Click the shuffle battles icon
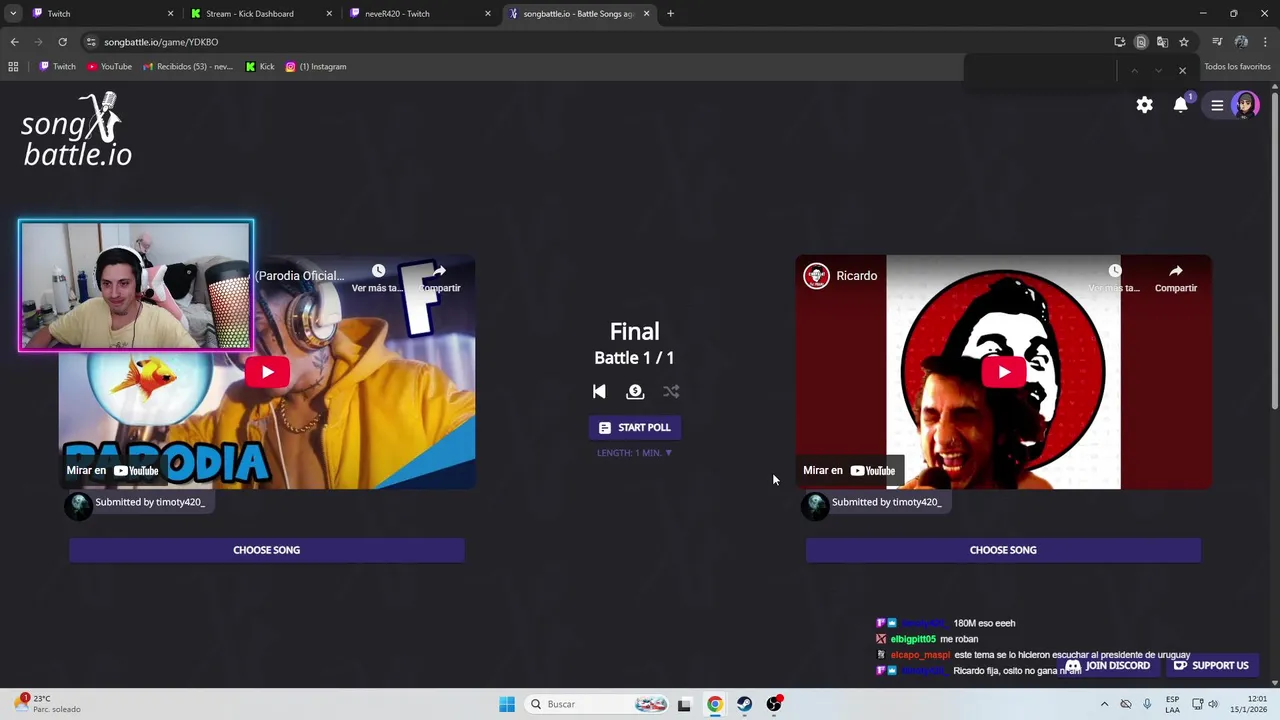 pyautogui.click(x=671, y=392)
